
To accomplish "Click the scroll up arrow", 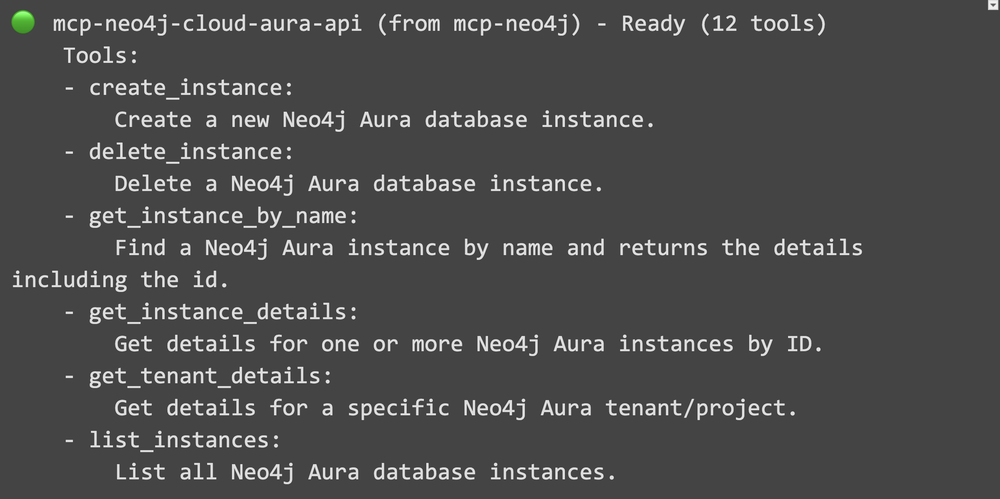I will (x=990, y=7).
